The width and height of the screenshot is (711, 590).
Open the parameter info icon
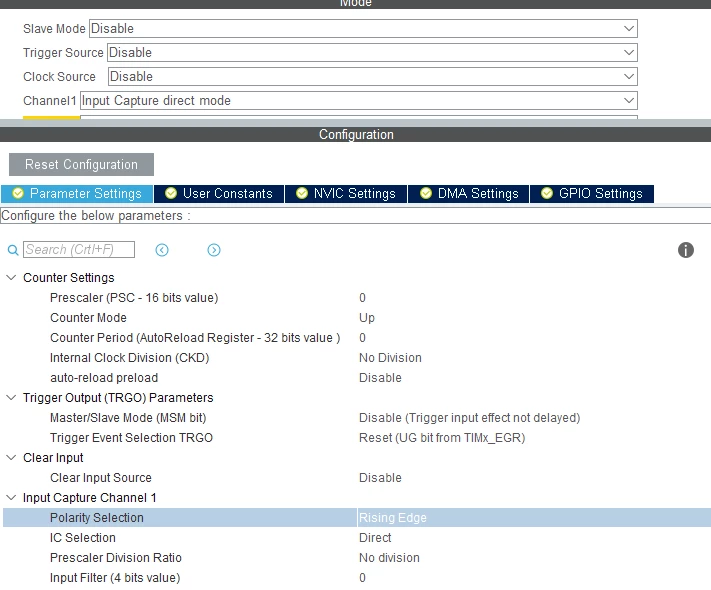[x=686, y=250]
